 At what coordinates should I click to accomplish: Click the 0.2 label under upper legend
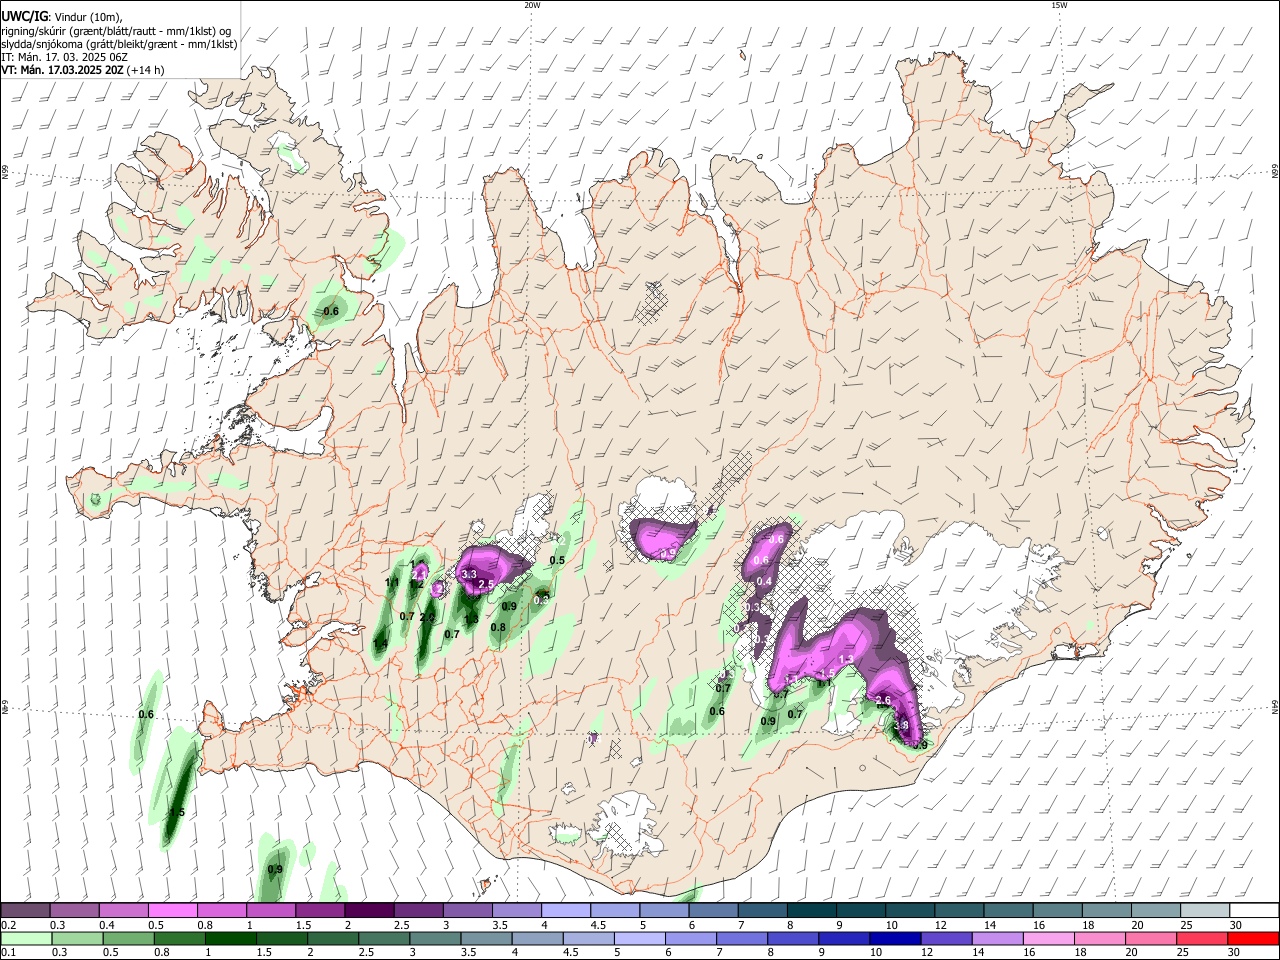pyautogui.click(x=8, y=925)
